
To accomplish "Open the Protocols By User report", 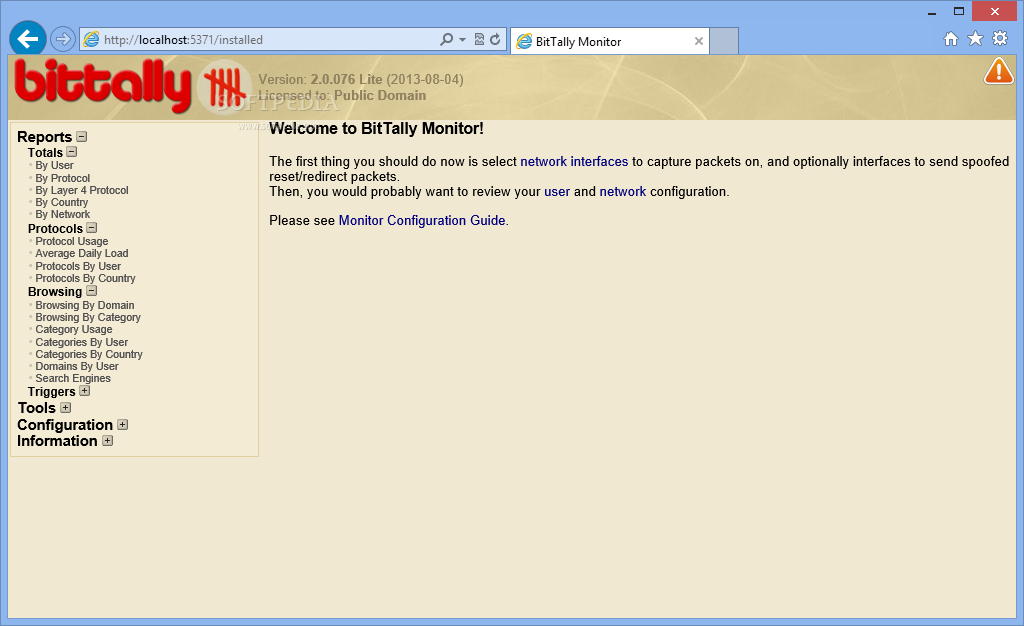I will pyautogui.click(x=78, y=266).
